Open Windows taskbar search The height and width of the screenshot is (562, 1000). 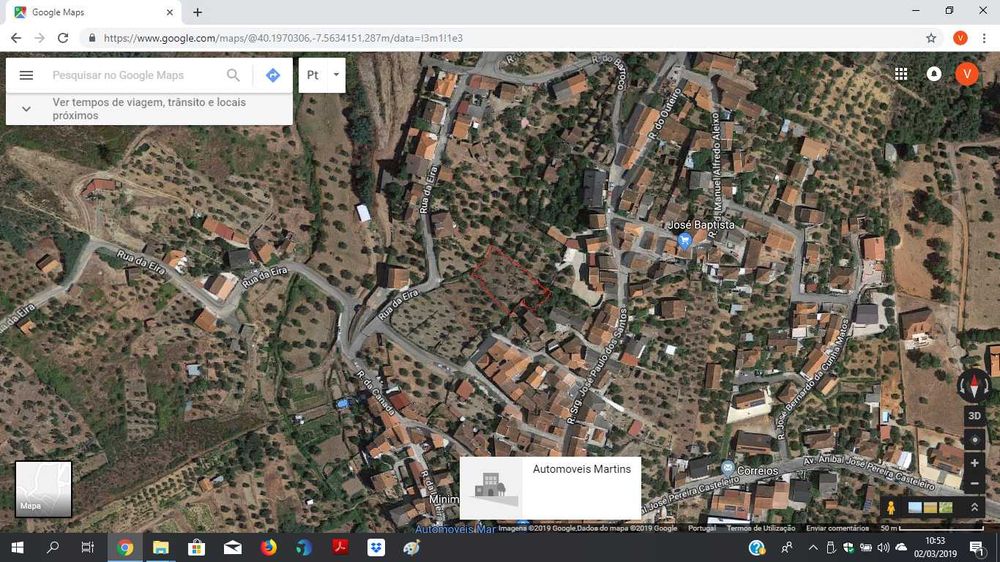(x=53, y=547)
